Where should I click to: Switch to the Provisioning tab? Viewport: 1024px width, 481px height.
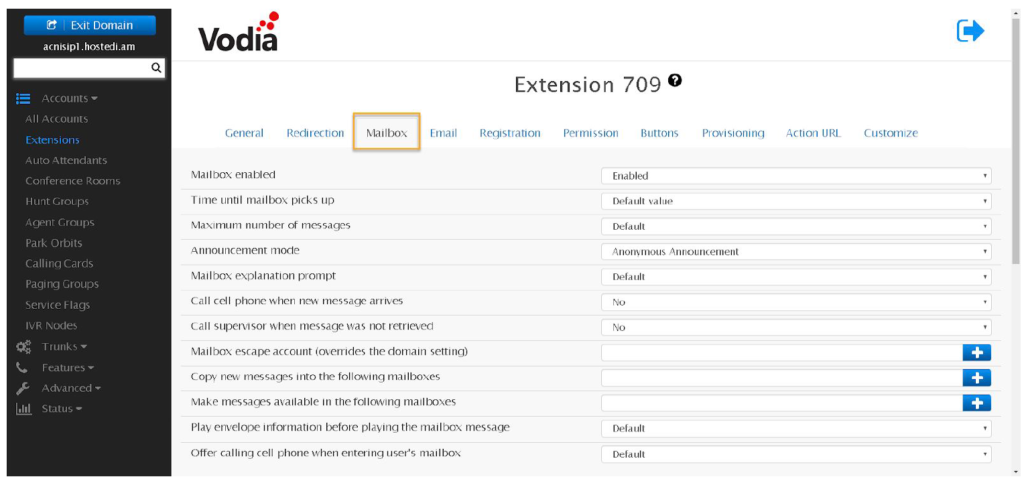tap(732, 133)
